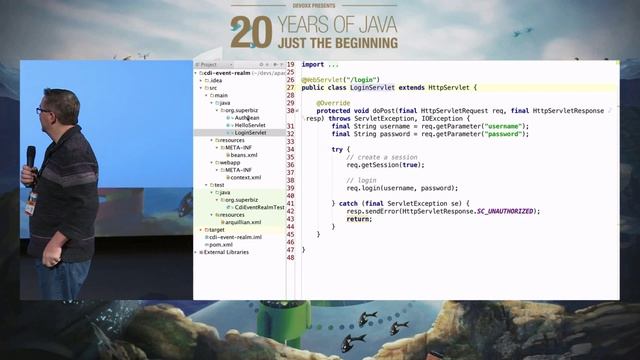Image resolution: width=640 pixels, height=360 pixels.
Task: Collapse the test folder arrow
Action: click(x=207, y=185)
